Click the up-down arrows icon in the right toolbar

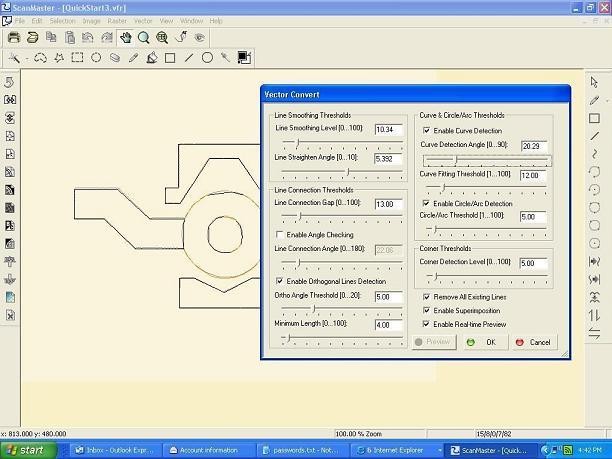point(594,315)
